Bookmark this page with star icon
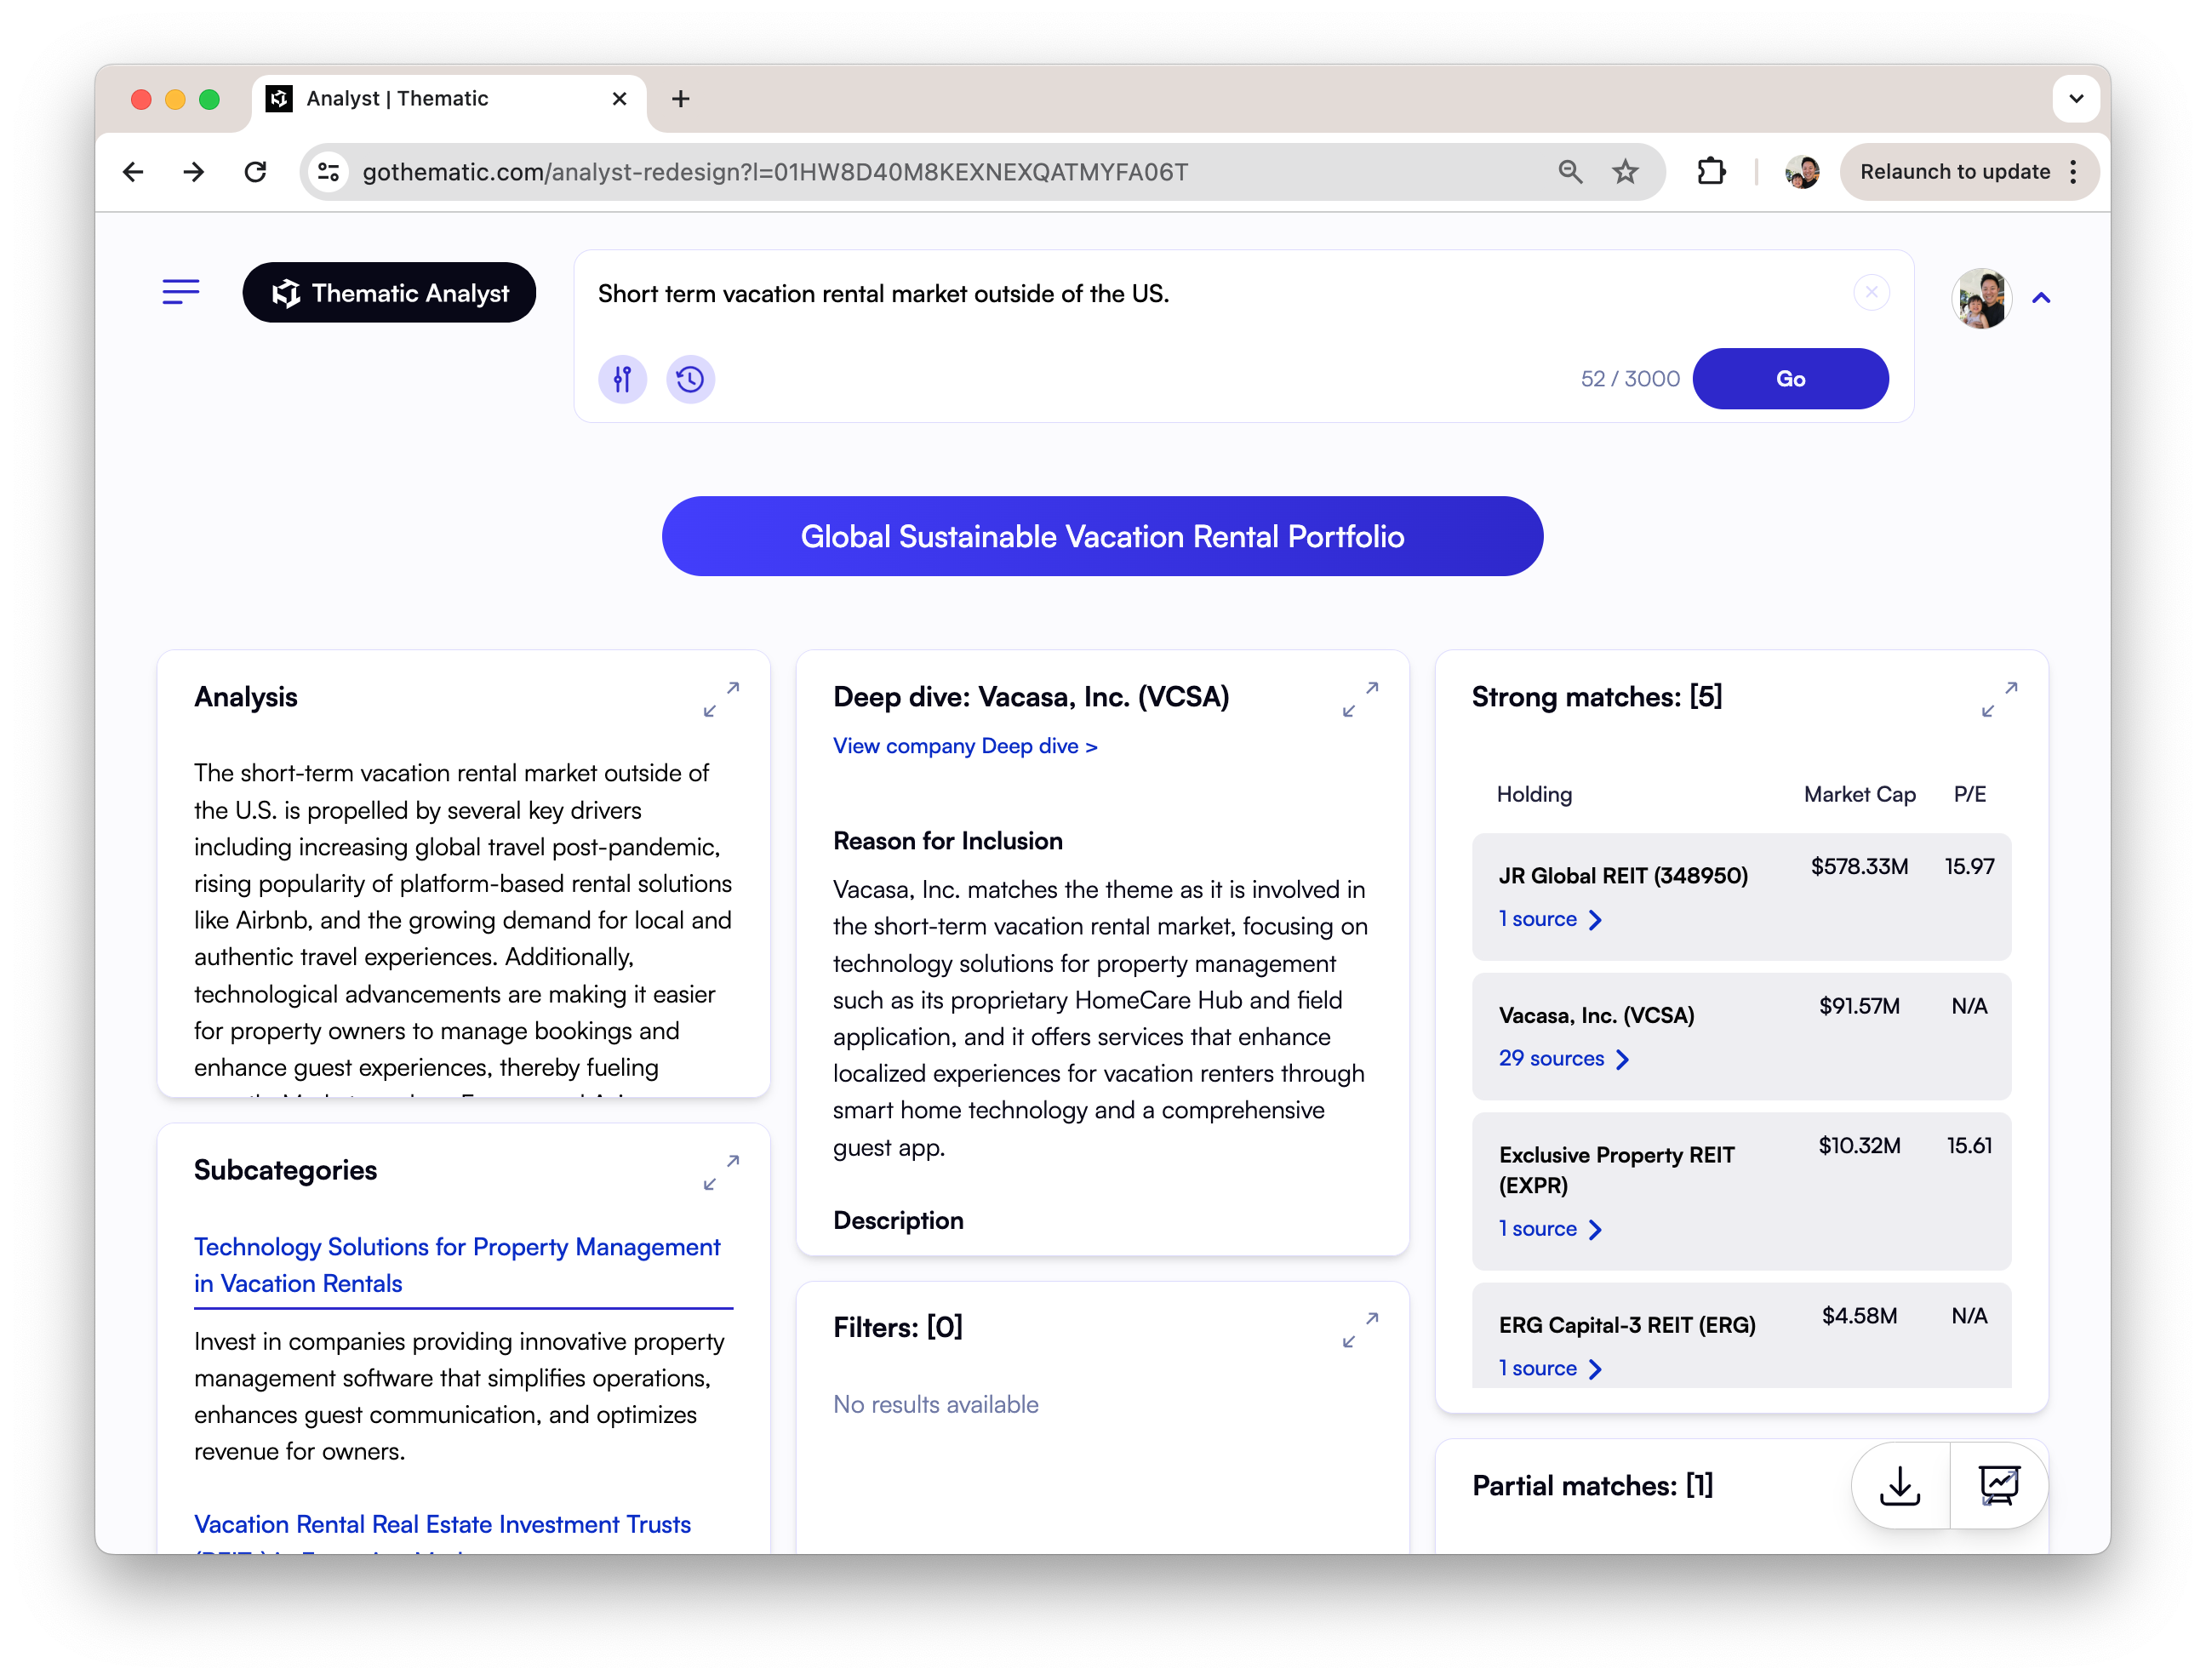Viewport: 2206px width, 1680px height. [1625, 172]
